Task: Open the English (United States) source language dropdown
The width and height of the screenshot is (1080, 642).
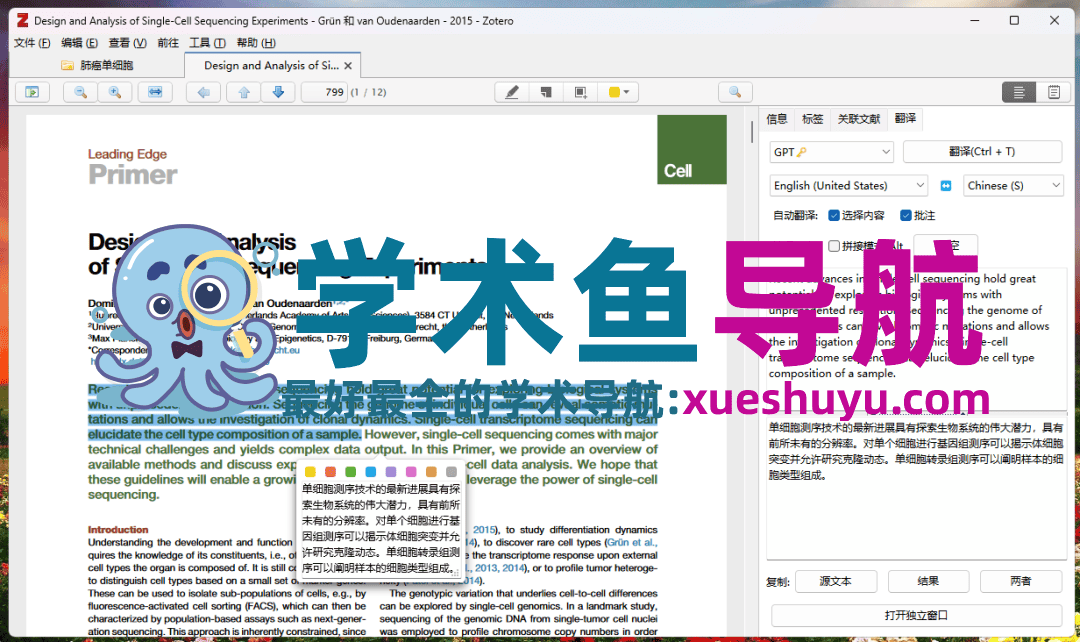Action: [x=849, y=186]
